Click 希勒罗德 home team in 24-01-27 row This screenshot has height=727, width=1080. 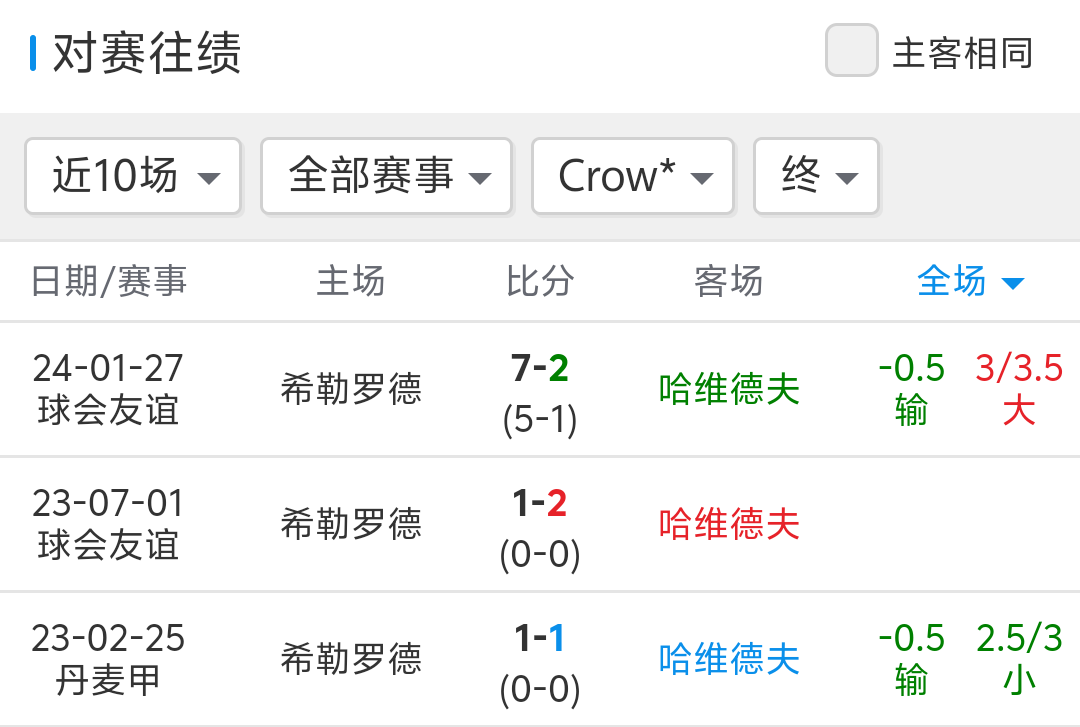[351, 389]
